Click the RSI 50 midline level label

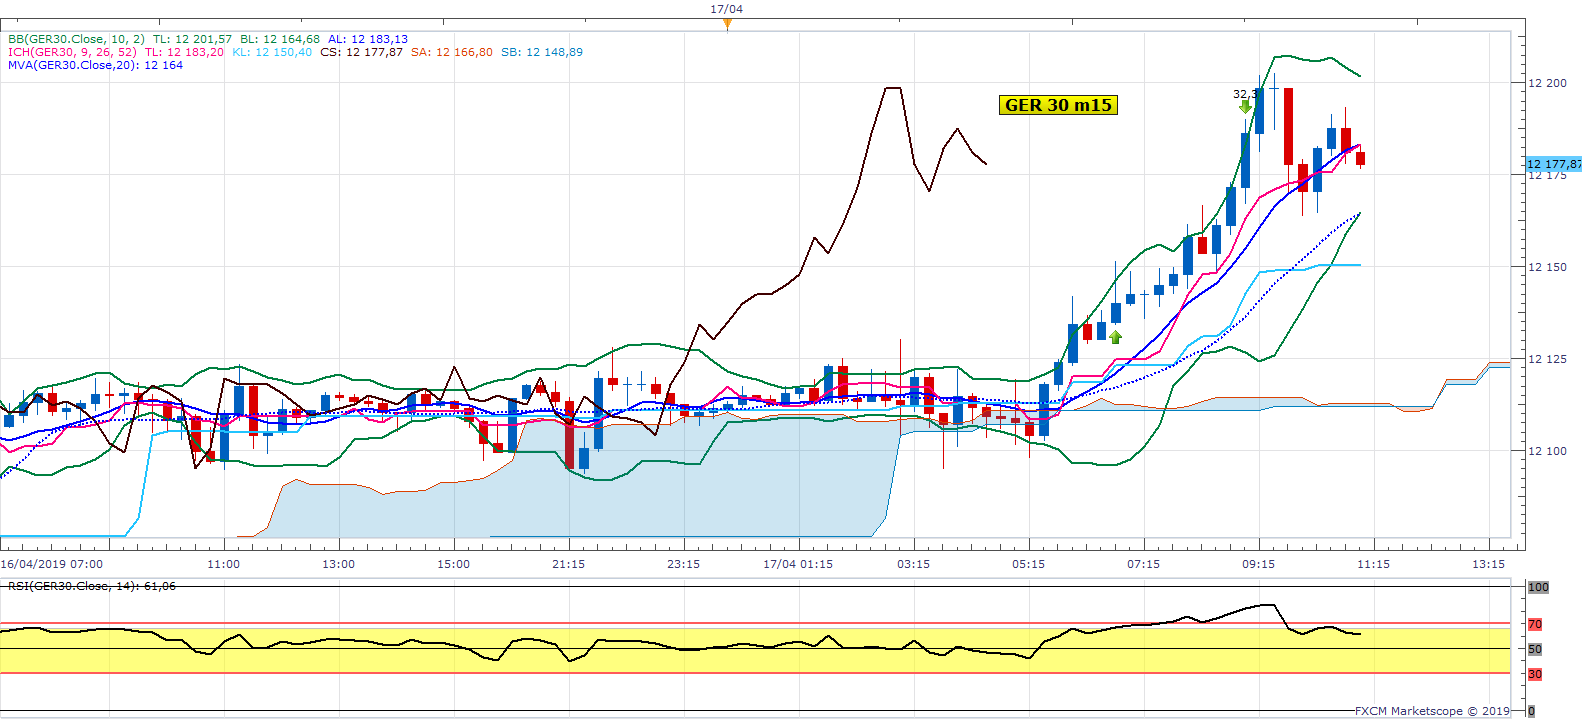(x=1535, y=649)
